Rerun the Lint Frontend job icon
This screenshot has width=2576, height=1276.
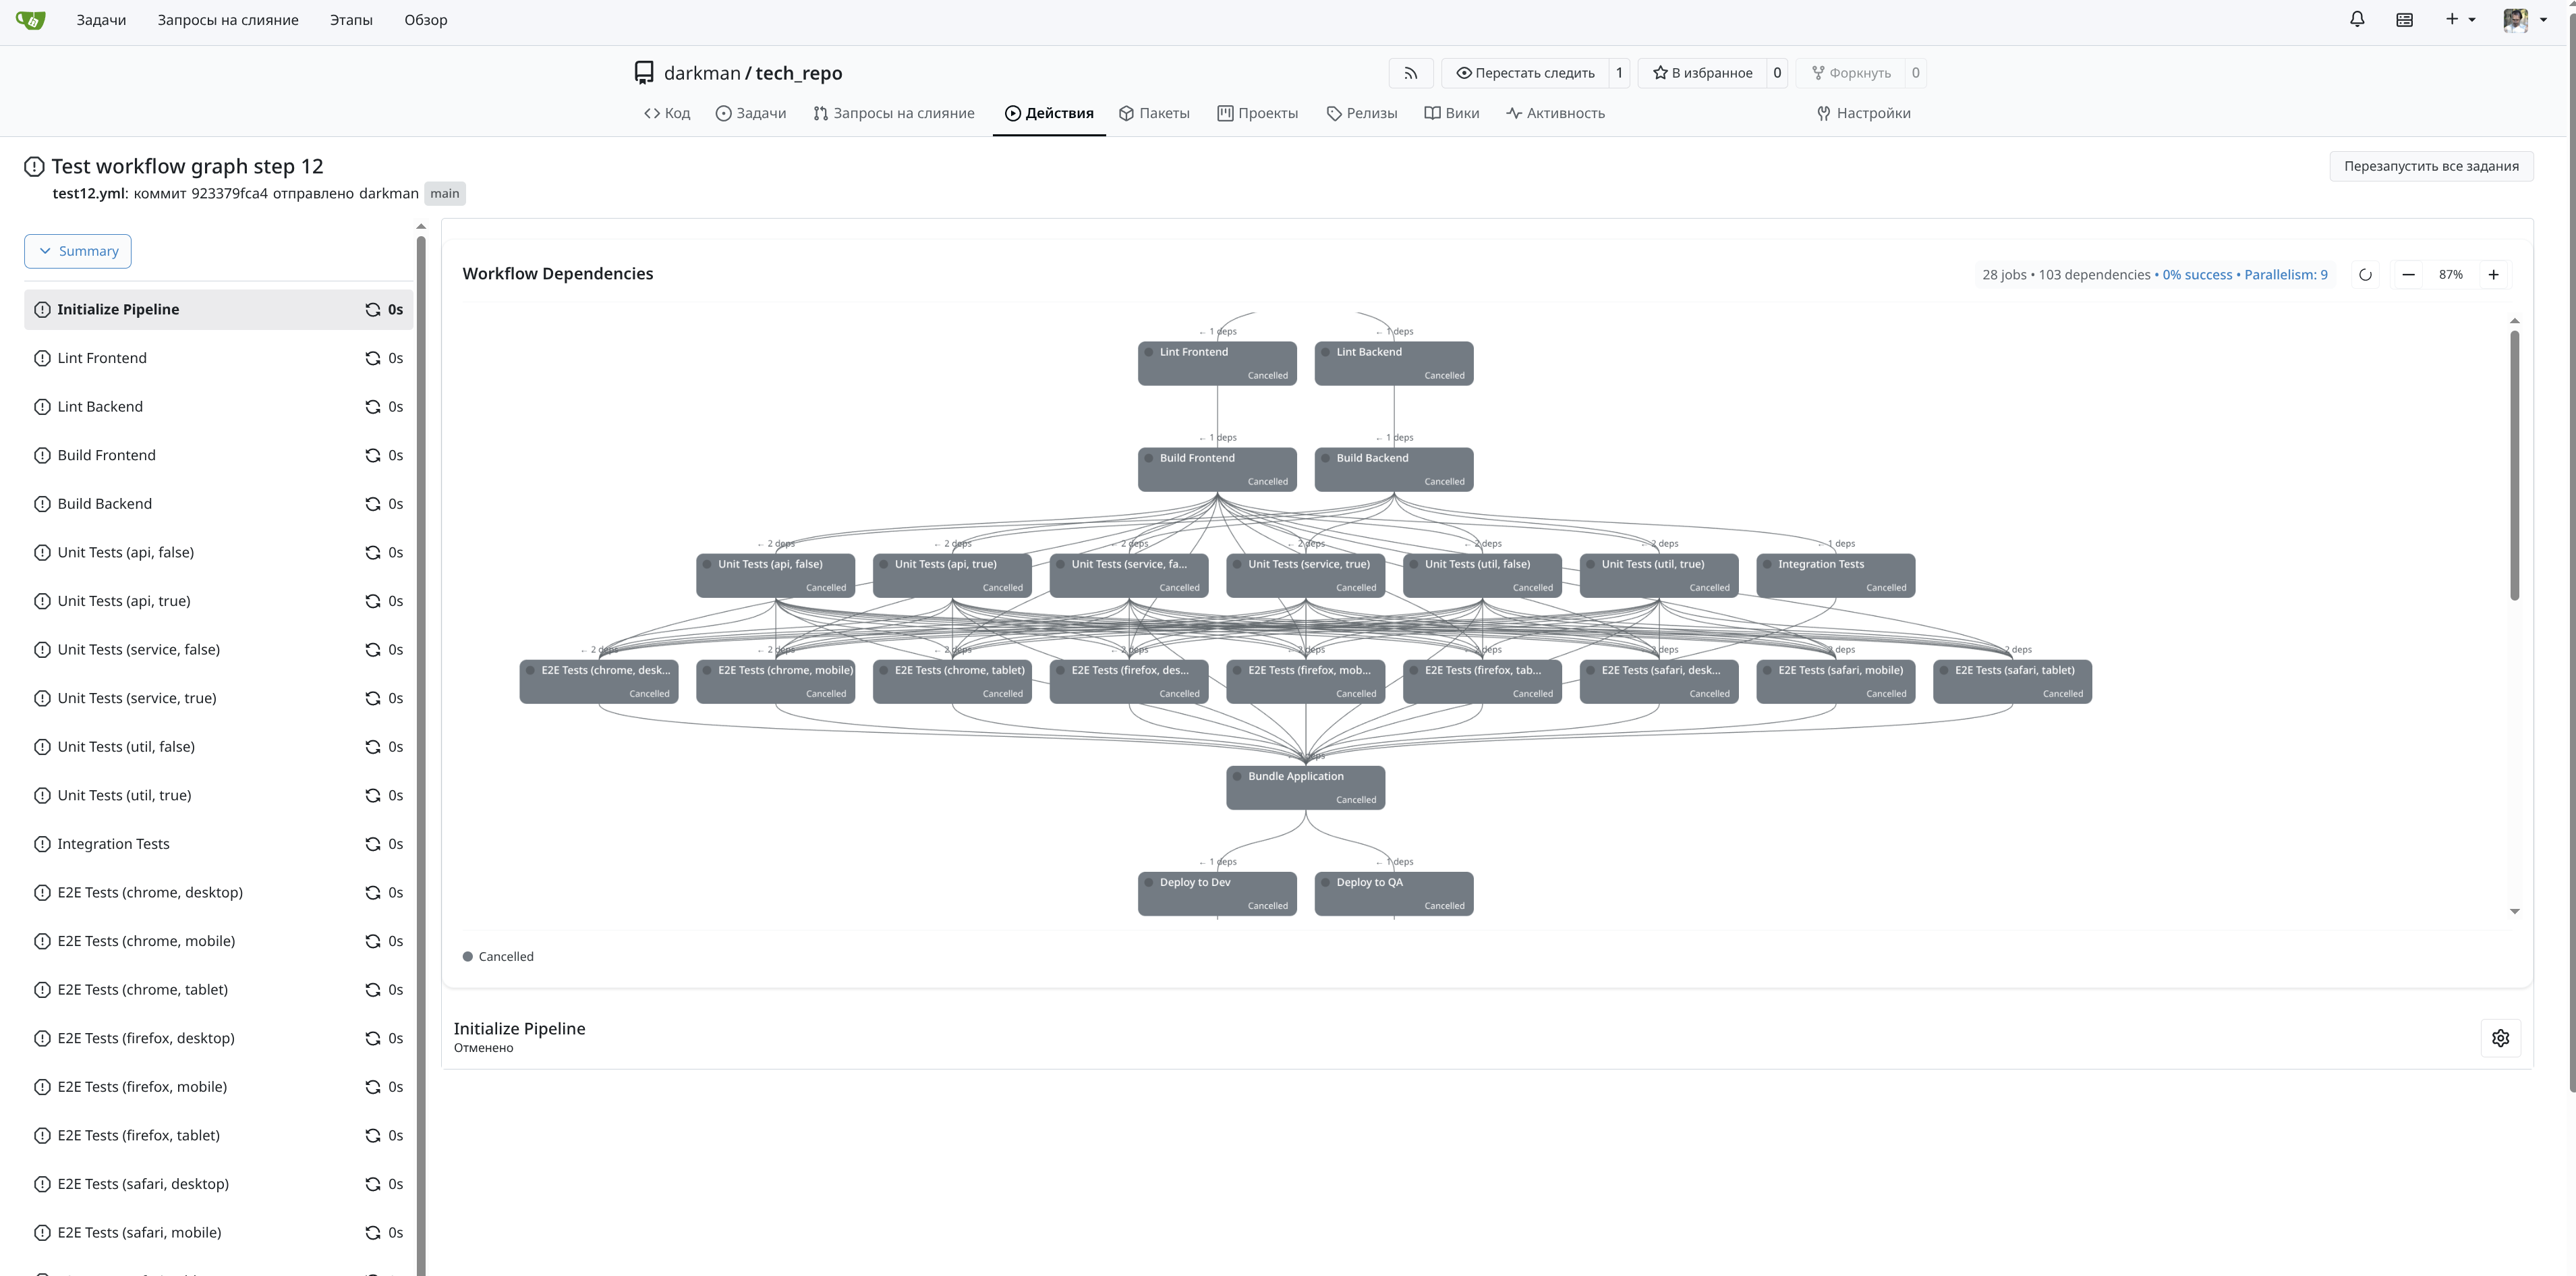click(372, 358)
